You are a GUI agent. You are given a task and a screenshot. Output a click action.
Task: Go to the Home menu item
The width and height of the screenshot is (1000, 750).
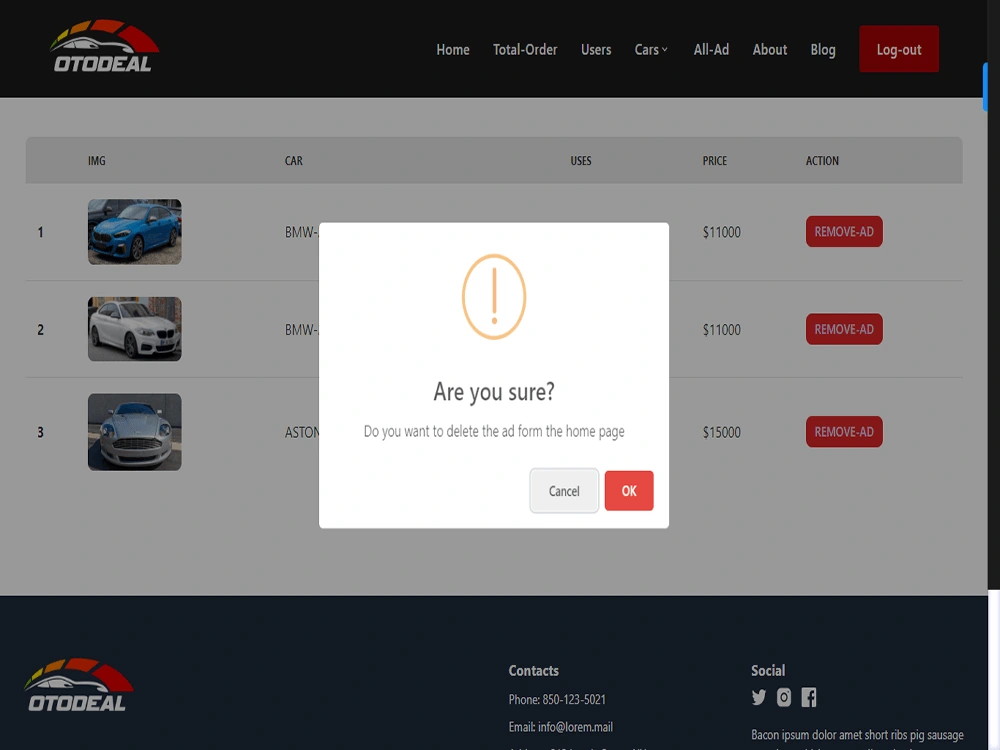tap(453, 50)
